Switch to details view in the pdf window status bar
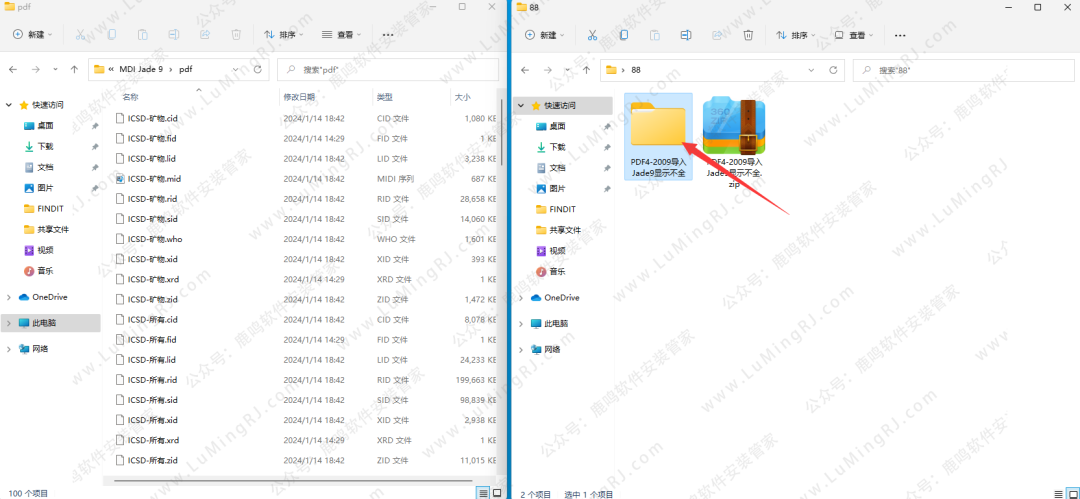The width and height of the screenshot is (1080, 499). point(484,493)
